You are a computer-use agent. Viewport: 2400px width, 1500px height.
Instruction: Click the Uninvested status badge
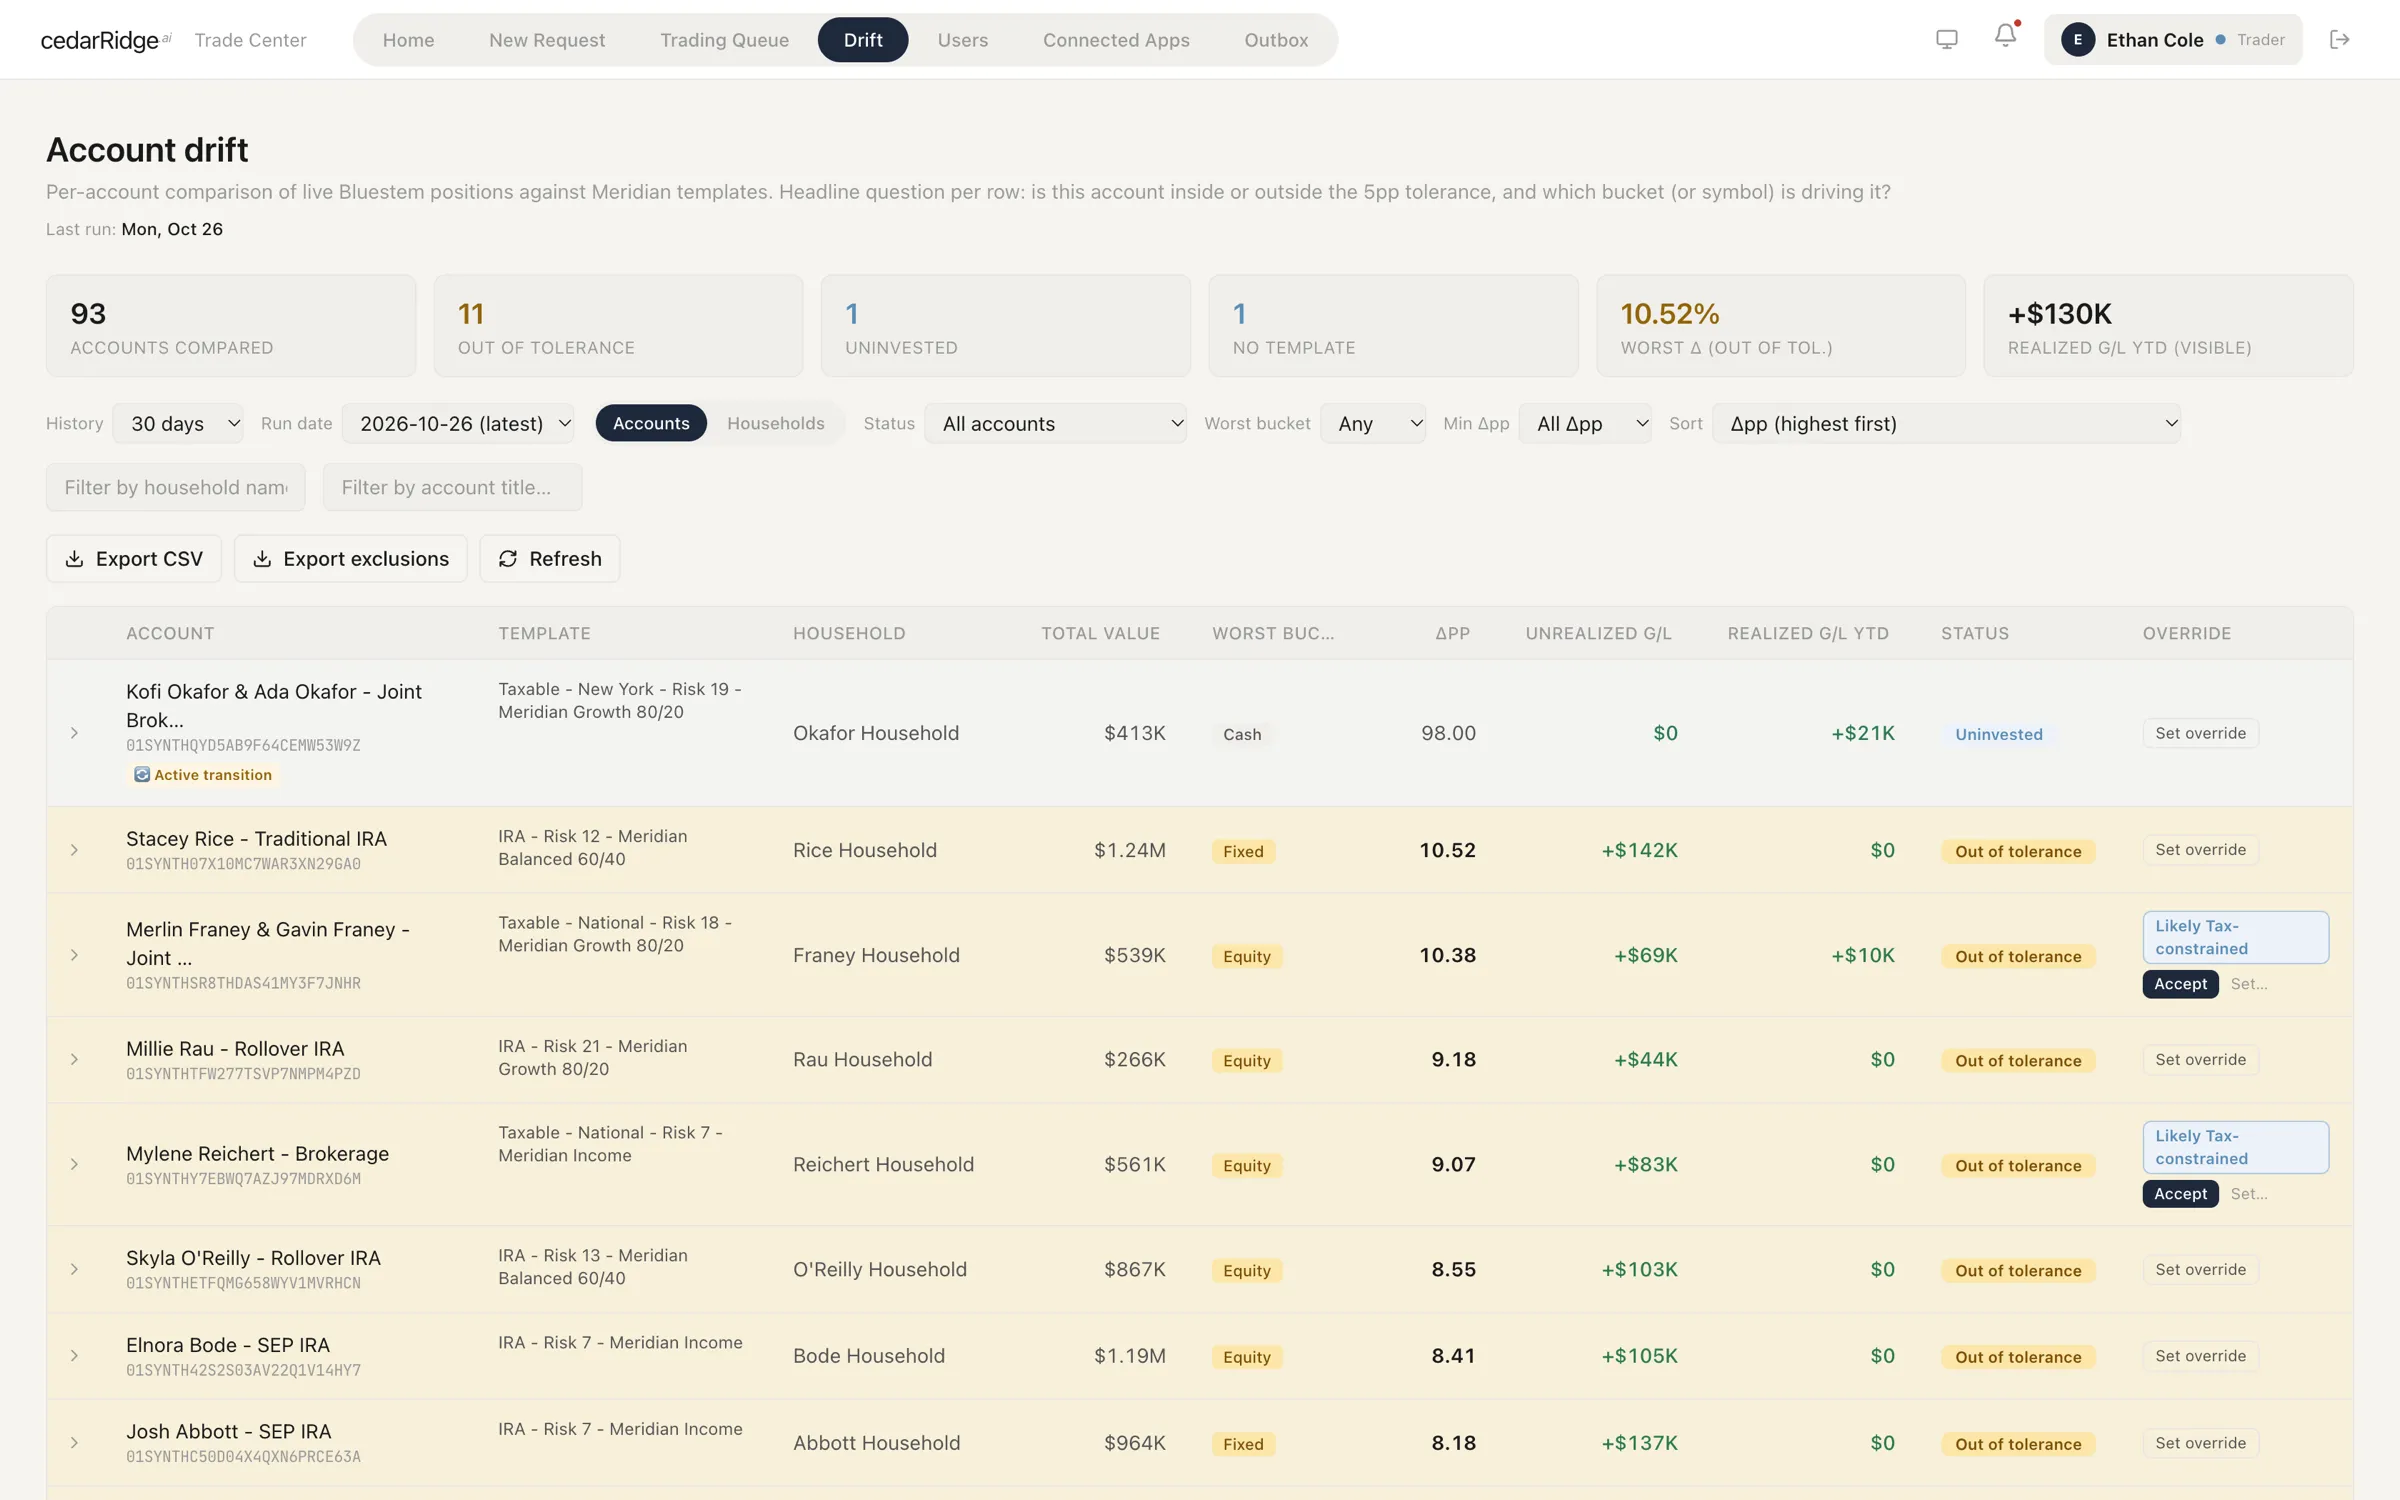[1998, 734]
